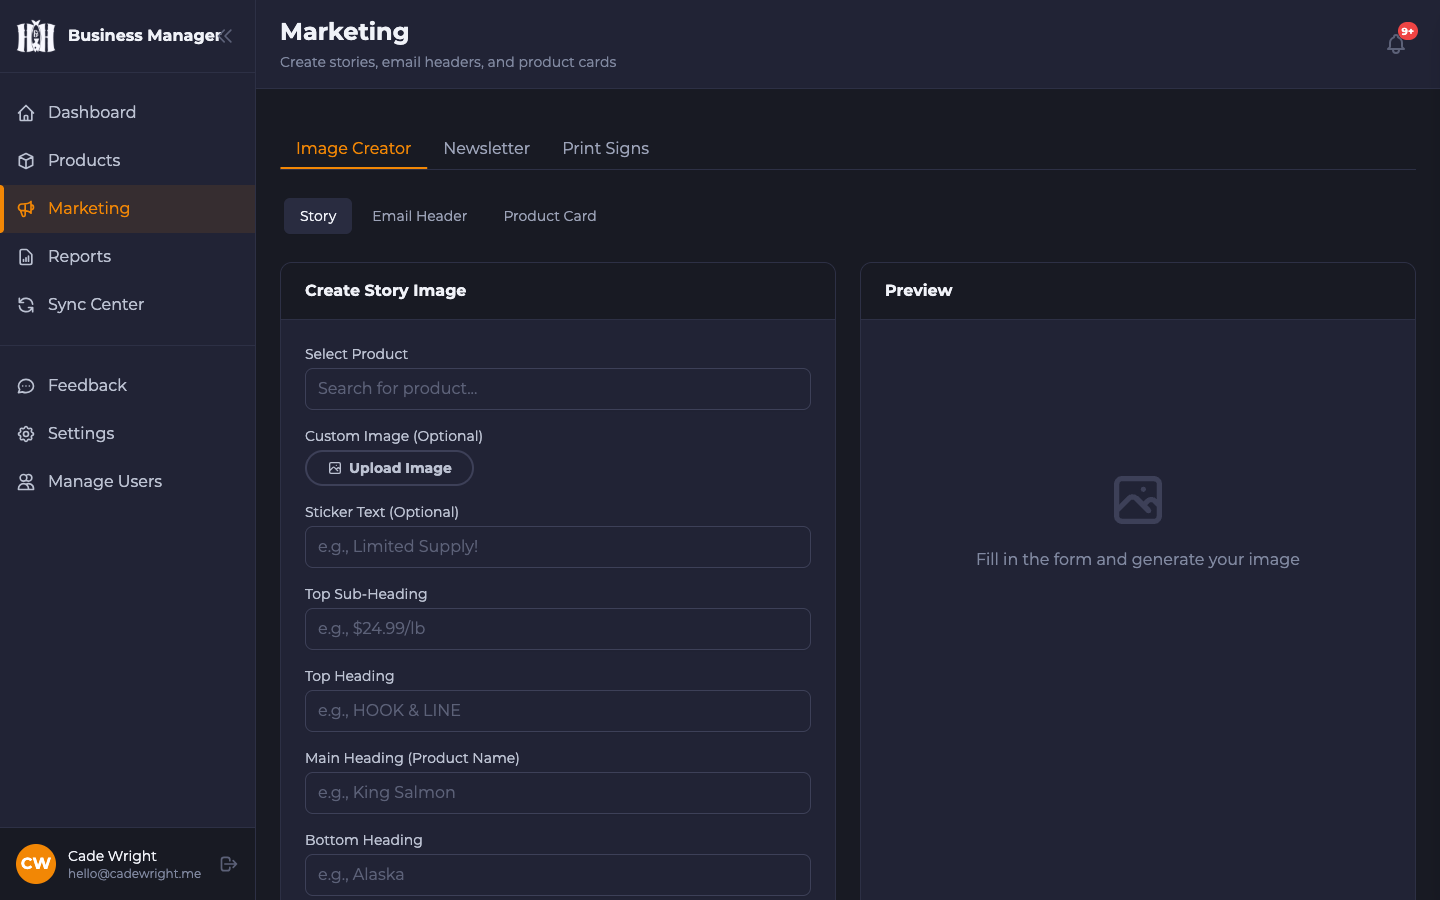Screen dimensions: 1440x900
Task: Open the Reports section
Action: 128,257
